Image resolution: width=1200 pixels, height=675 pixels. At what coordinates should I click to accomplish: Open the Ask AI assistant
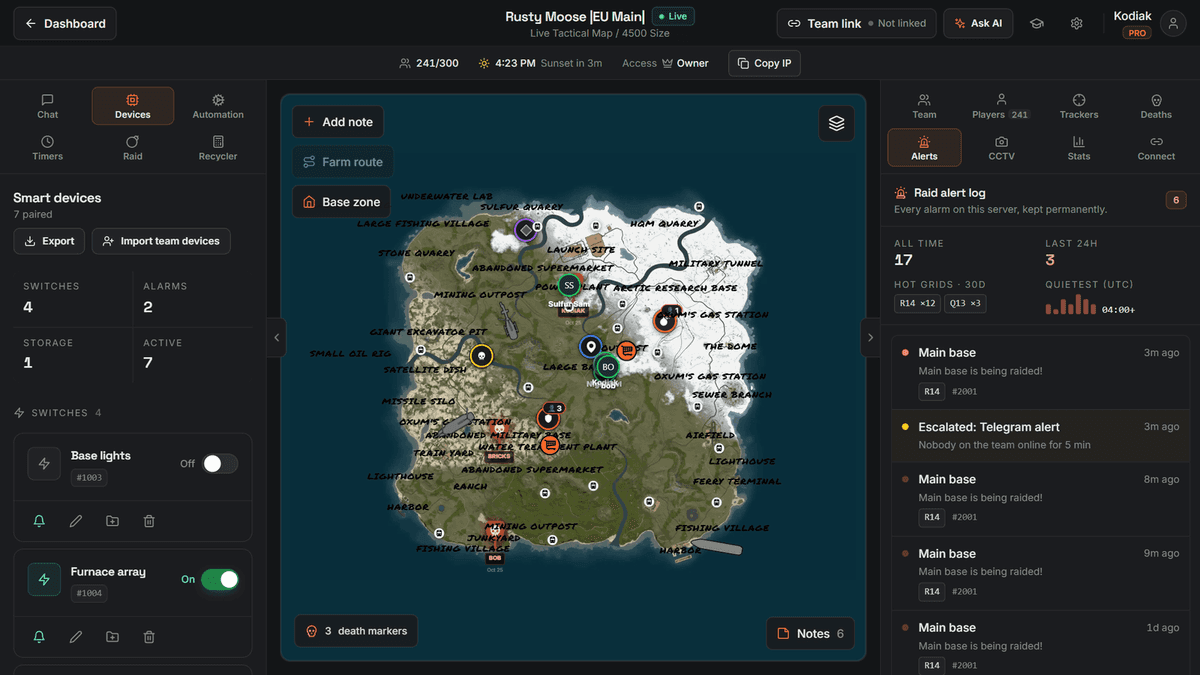(978, 23)
